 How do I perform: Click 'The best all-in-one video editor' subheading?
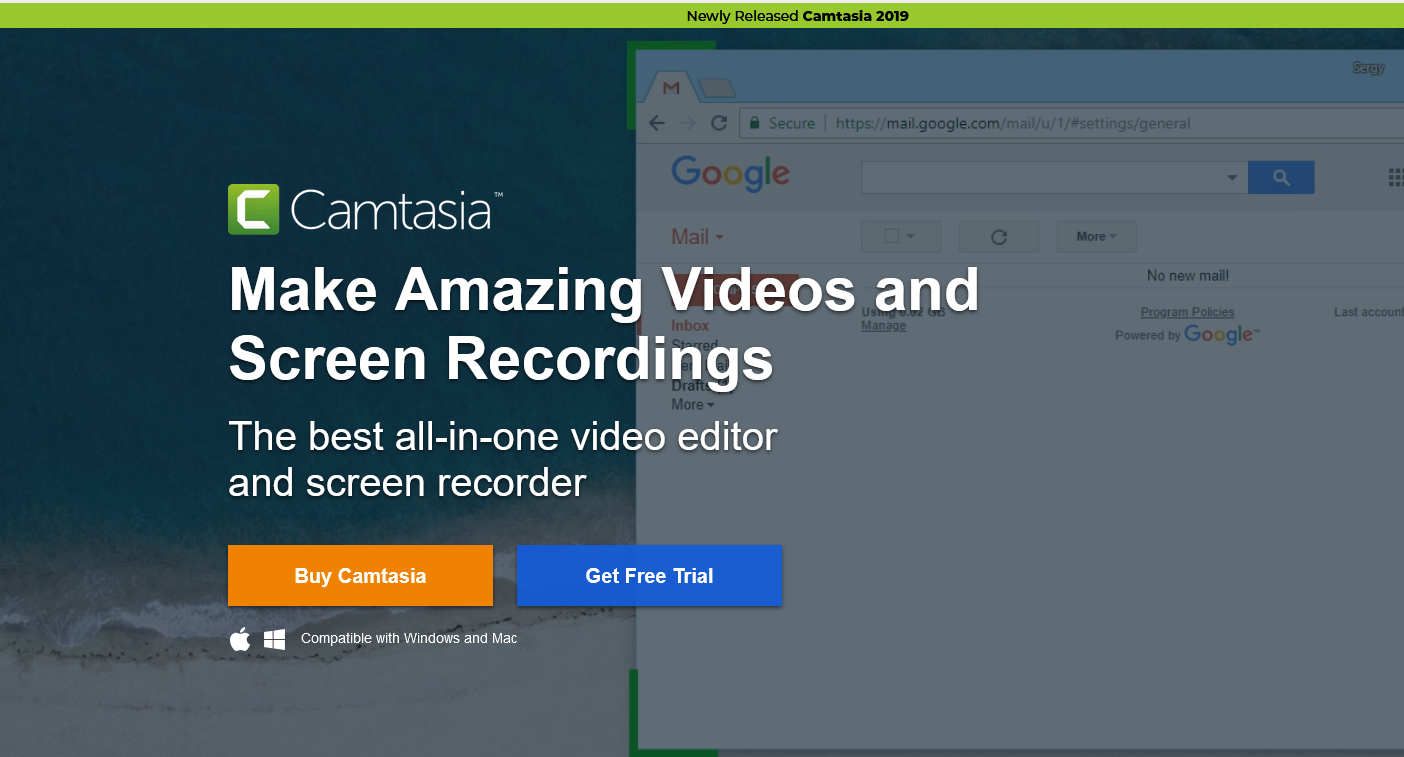(x=503, y=436)
